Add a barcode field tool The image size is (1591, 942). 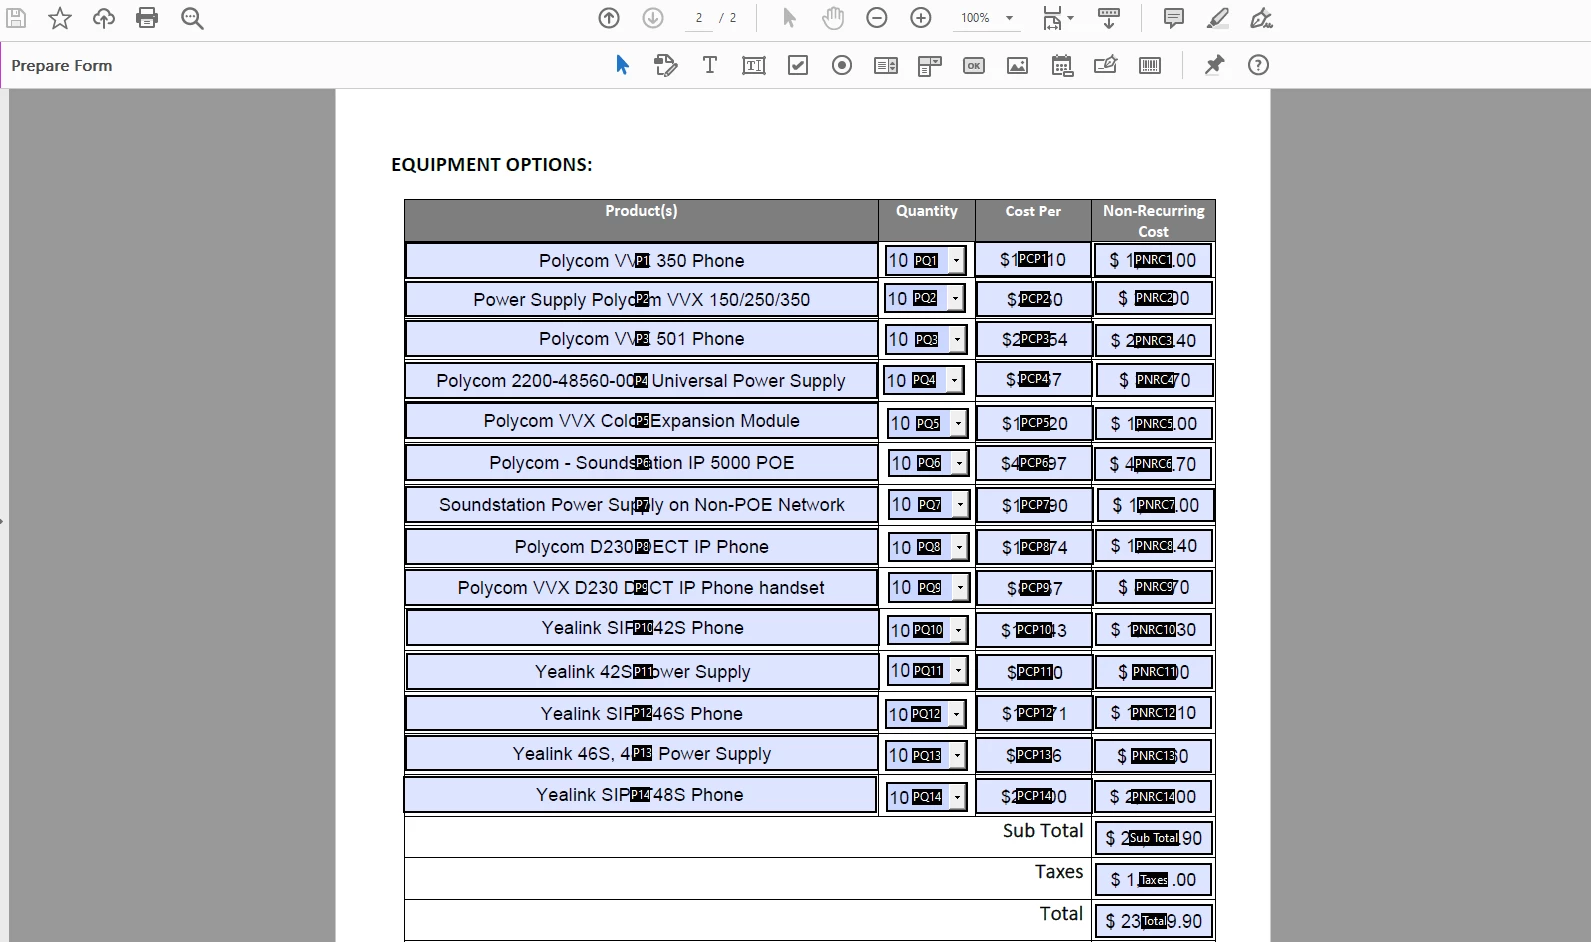tap(1150, 65)
